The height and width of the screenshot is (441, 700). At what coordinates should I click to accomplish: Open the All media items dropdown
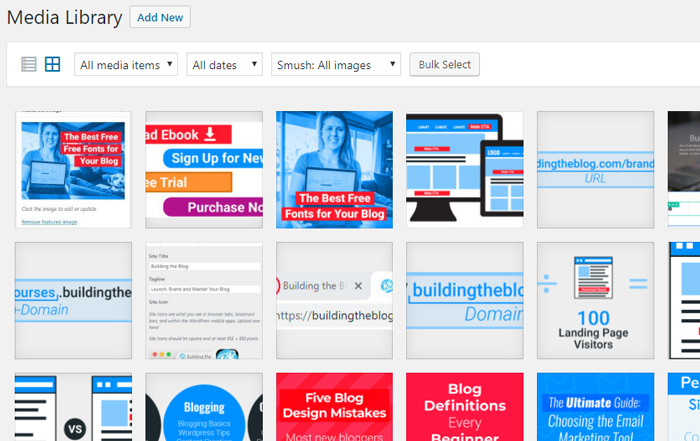tap(126, 65)
